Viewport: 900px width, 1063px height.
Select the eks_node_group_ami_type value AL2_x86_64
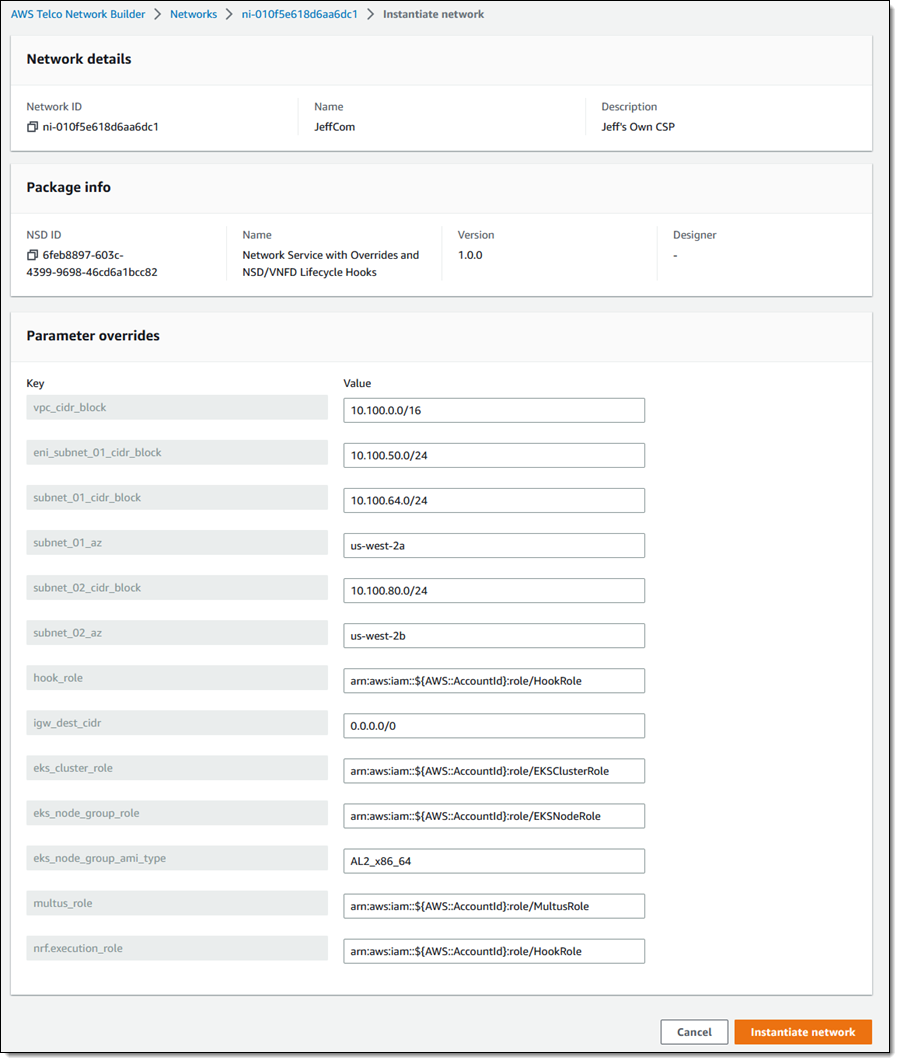(494, 861)
